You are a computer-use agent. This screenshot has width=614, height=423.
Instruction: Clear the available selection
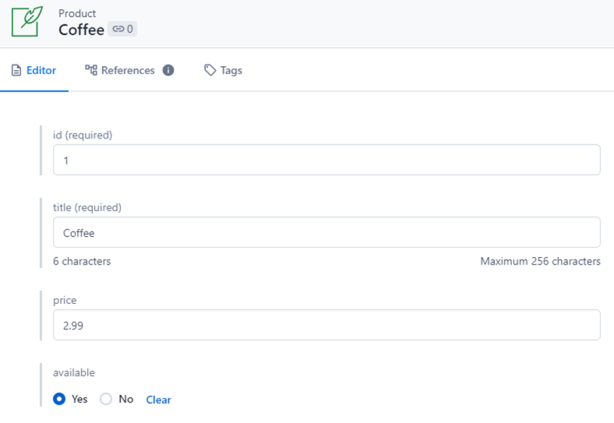159,400
